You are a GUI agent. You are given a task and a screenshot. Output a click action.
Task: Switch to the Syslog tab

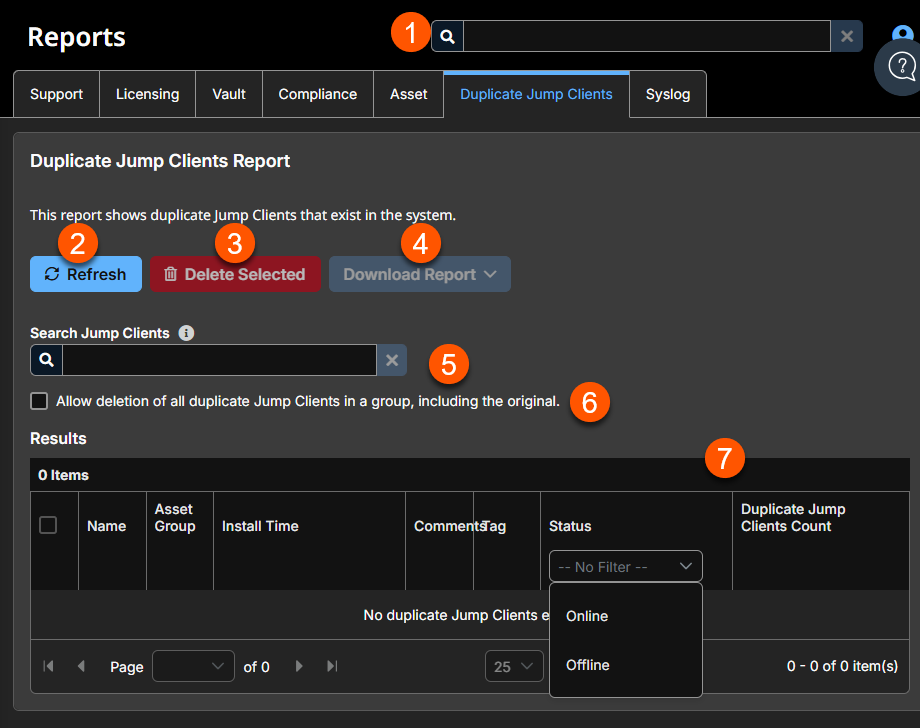coord(668,94)
